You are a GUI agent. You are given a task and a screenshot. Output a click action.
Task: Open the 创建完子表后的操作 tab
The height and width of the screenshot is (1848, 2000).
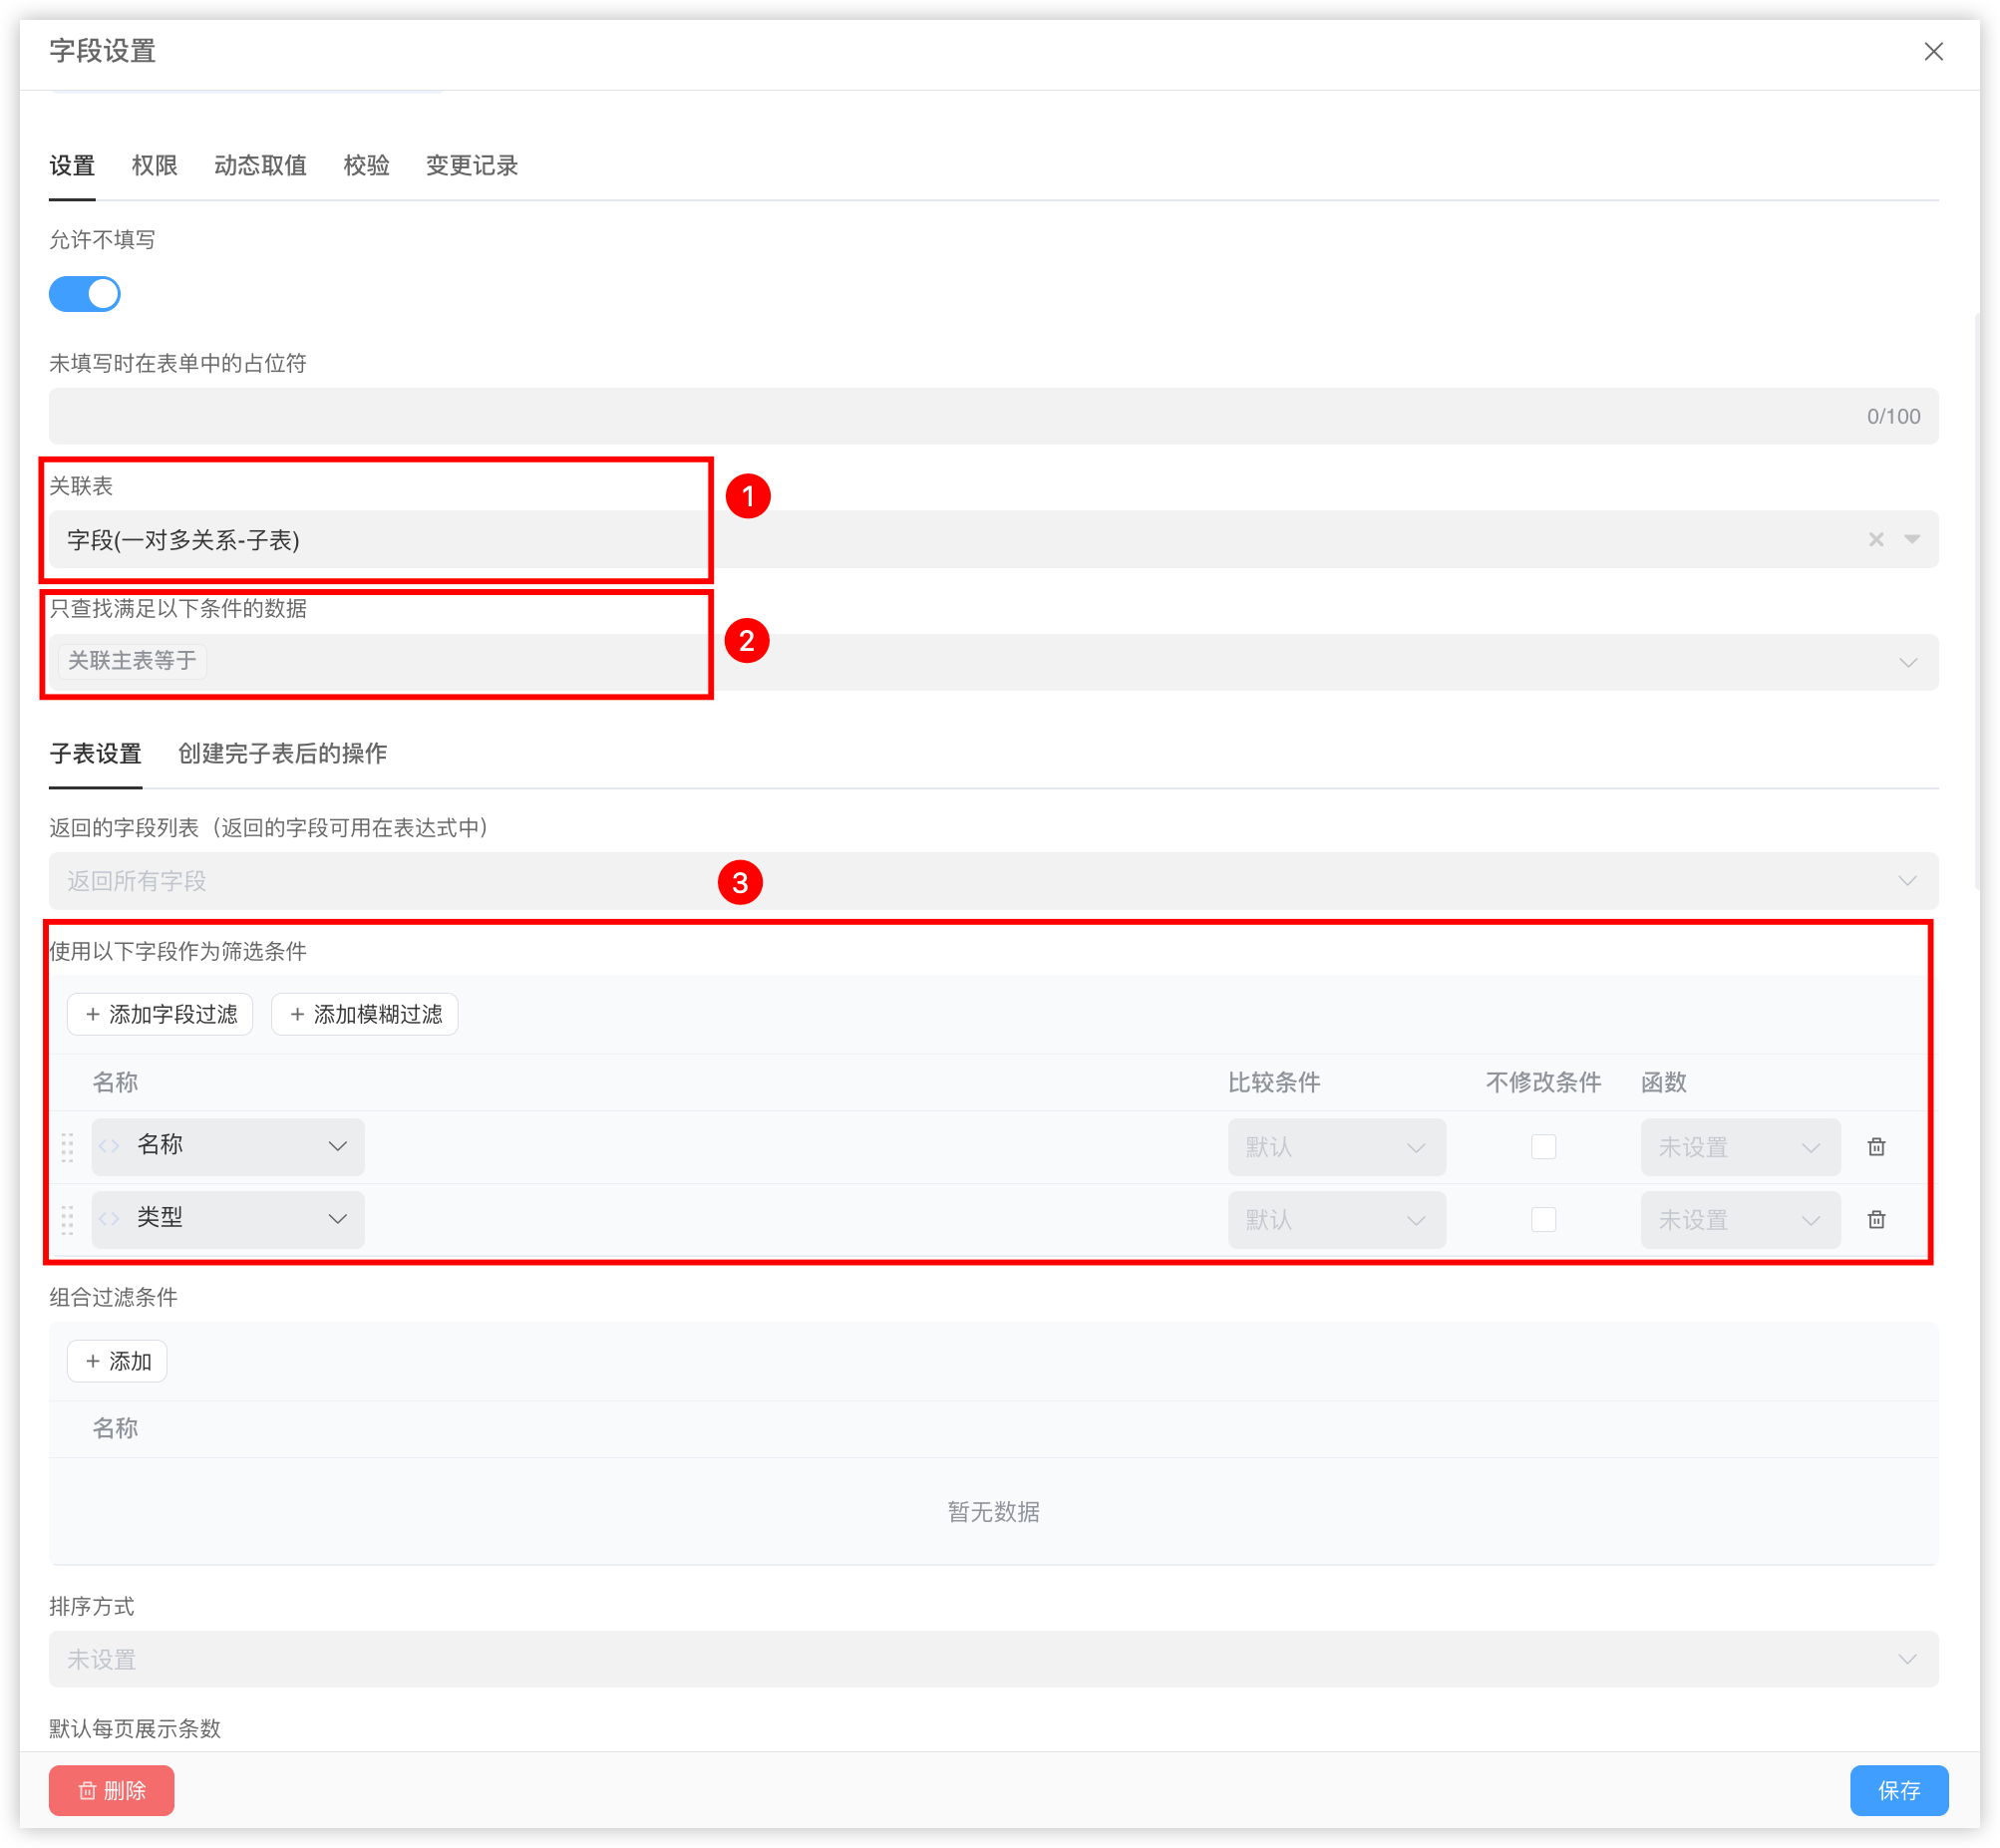coord(282,753)
